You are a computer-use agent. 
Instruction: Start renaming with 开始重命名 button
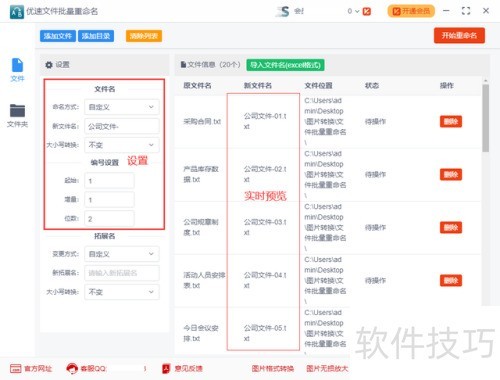[x=459, y=35]
